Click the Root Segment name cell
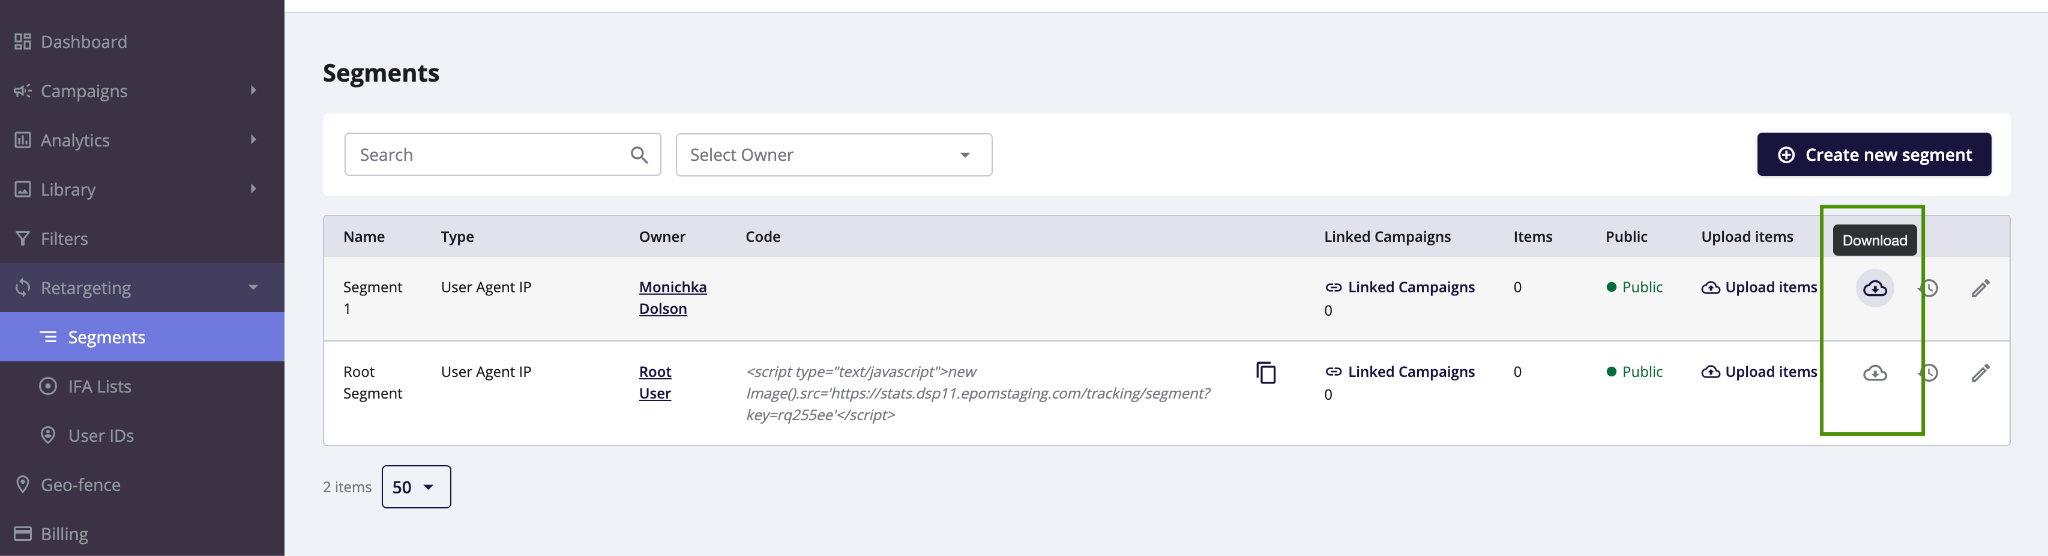The width and height of the screenshot is (2048, 556). (x=372, y=383)
